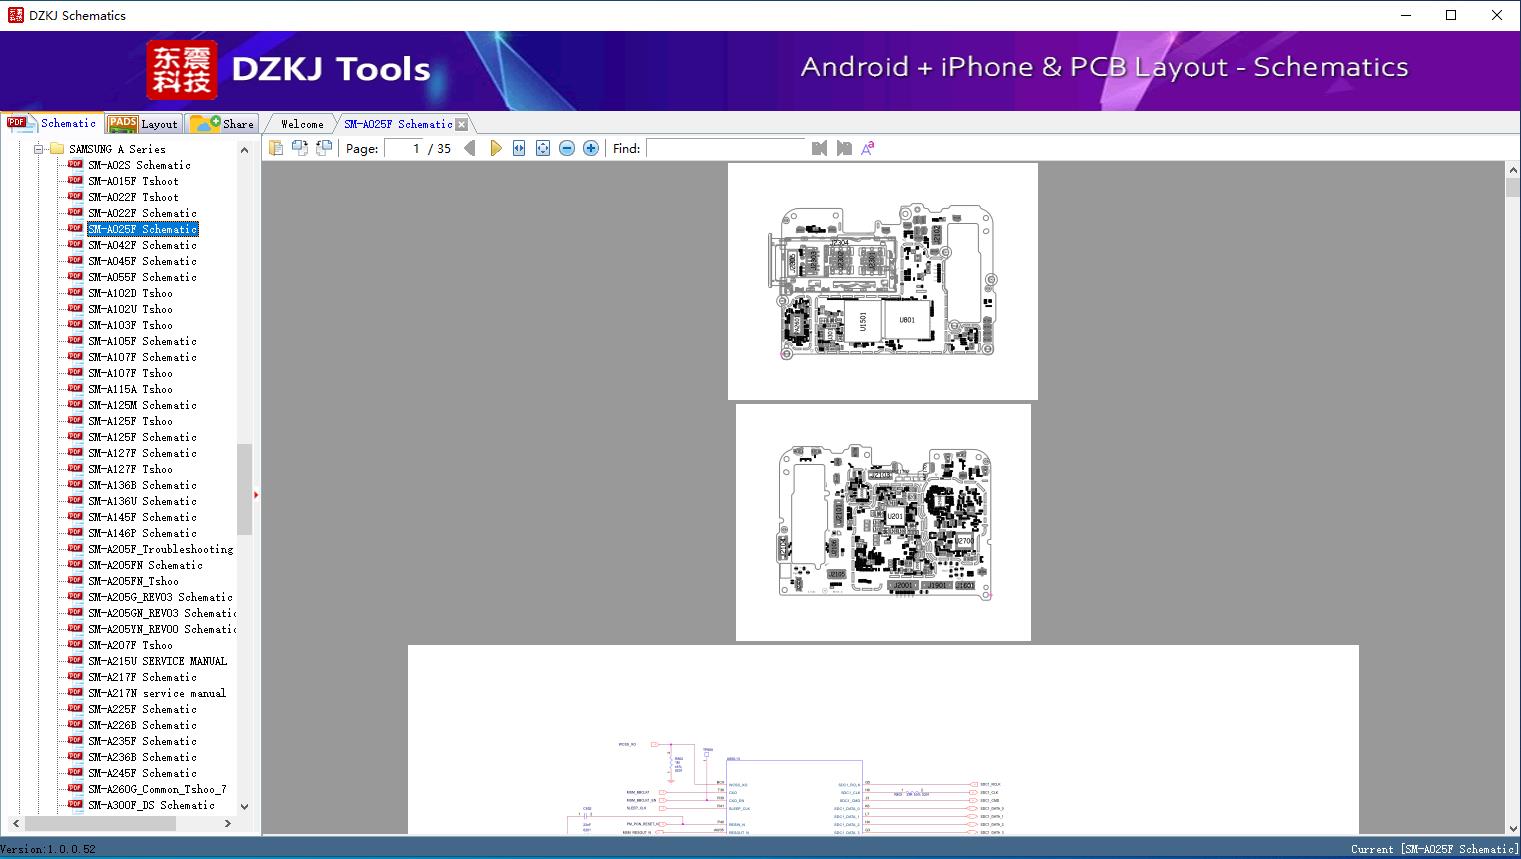Click the Find text field
This screenshot has height=859, width=1521.
coord(726,148)
